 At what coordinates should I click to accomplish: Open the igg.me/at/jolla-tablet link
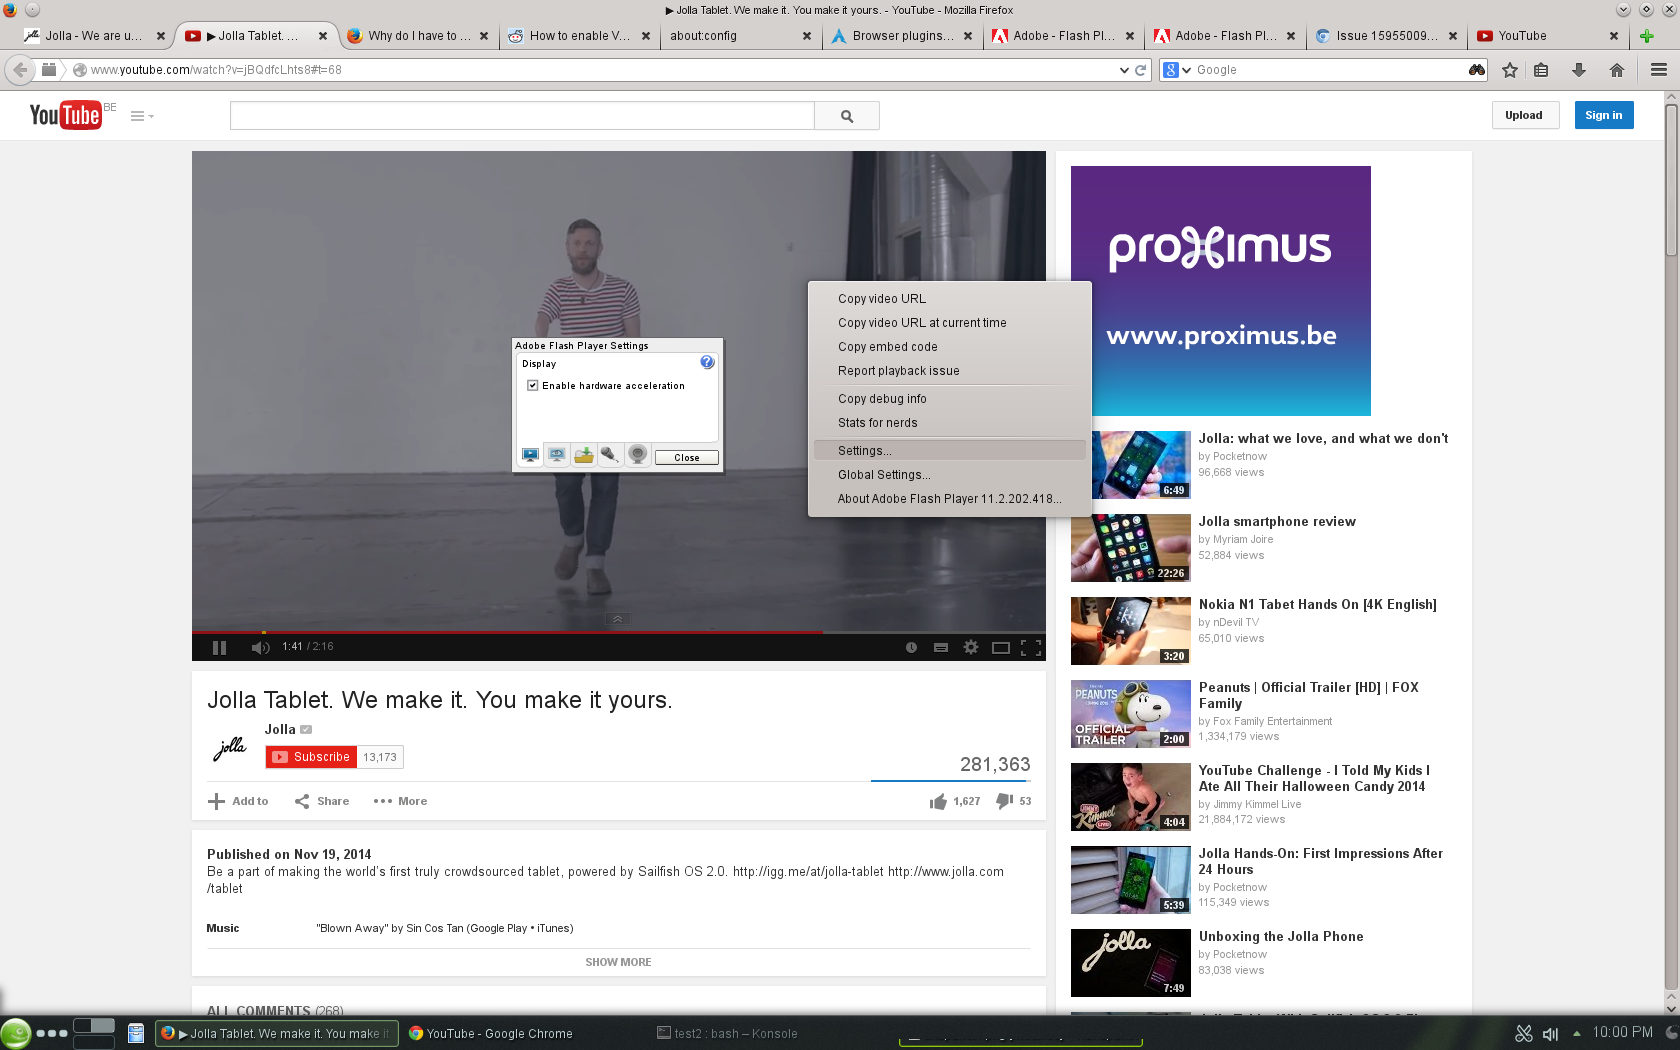point(808,872)
